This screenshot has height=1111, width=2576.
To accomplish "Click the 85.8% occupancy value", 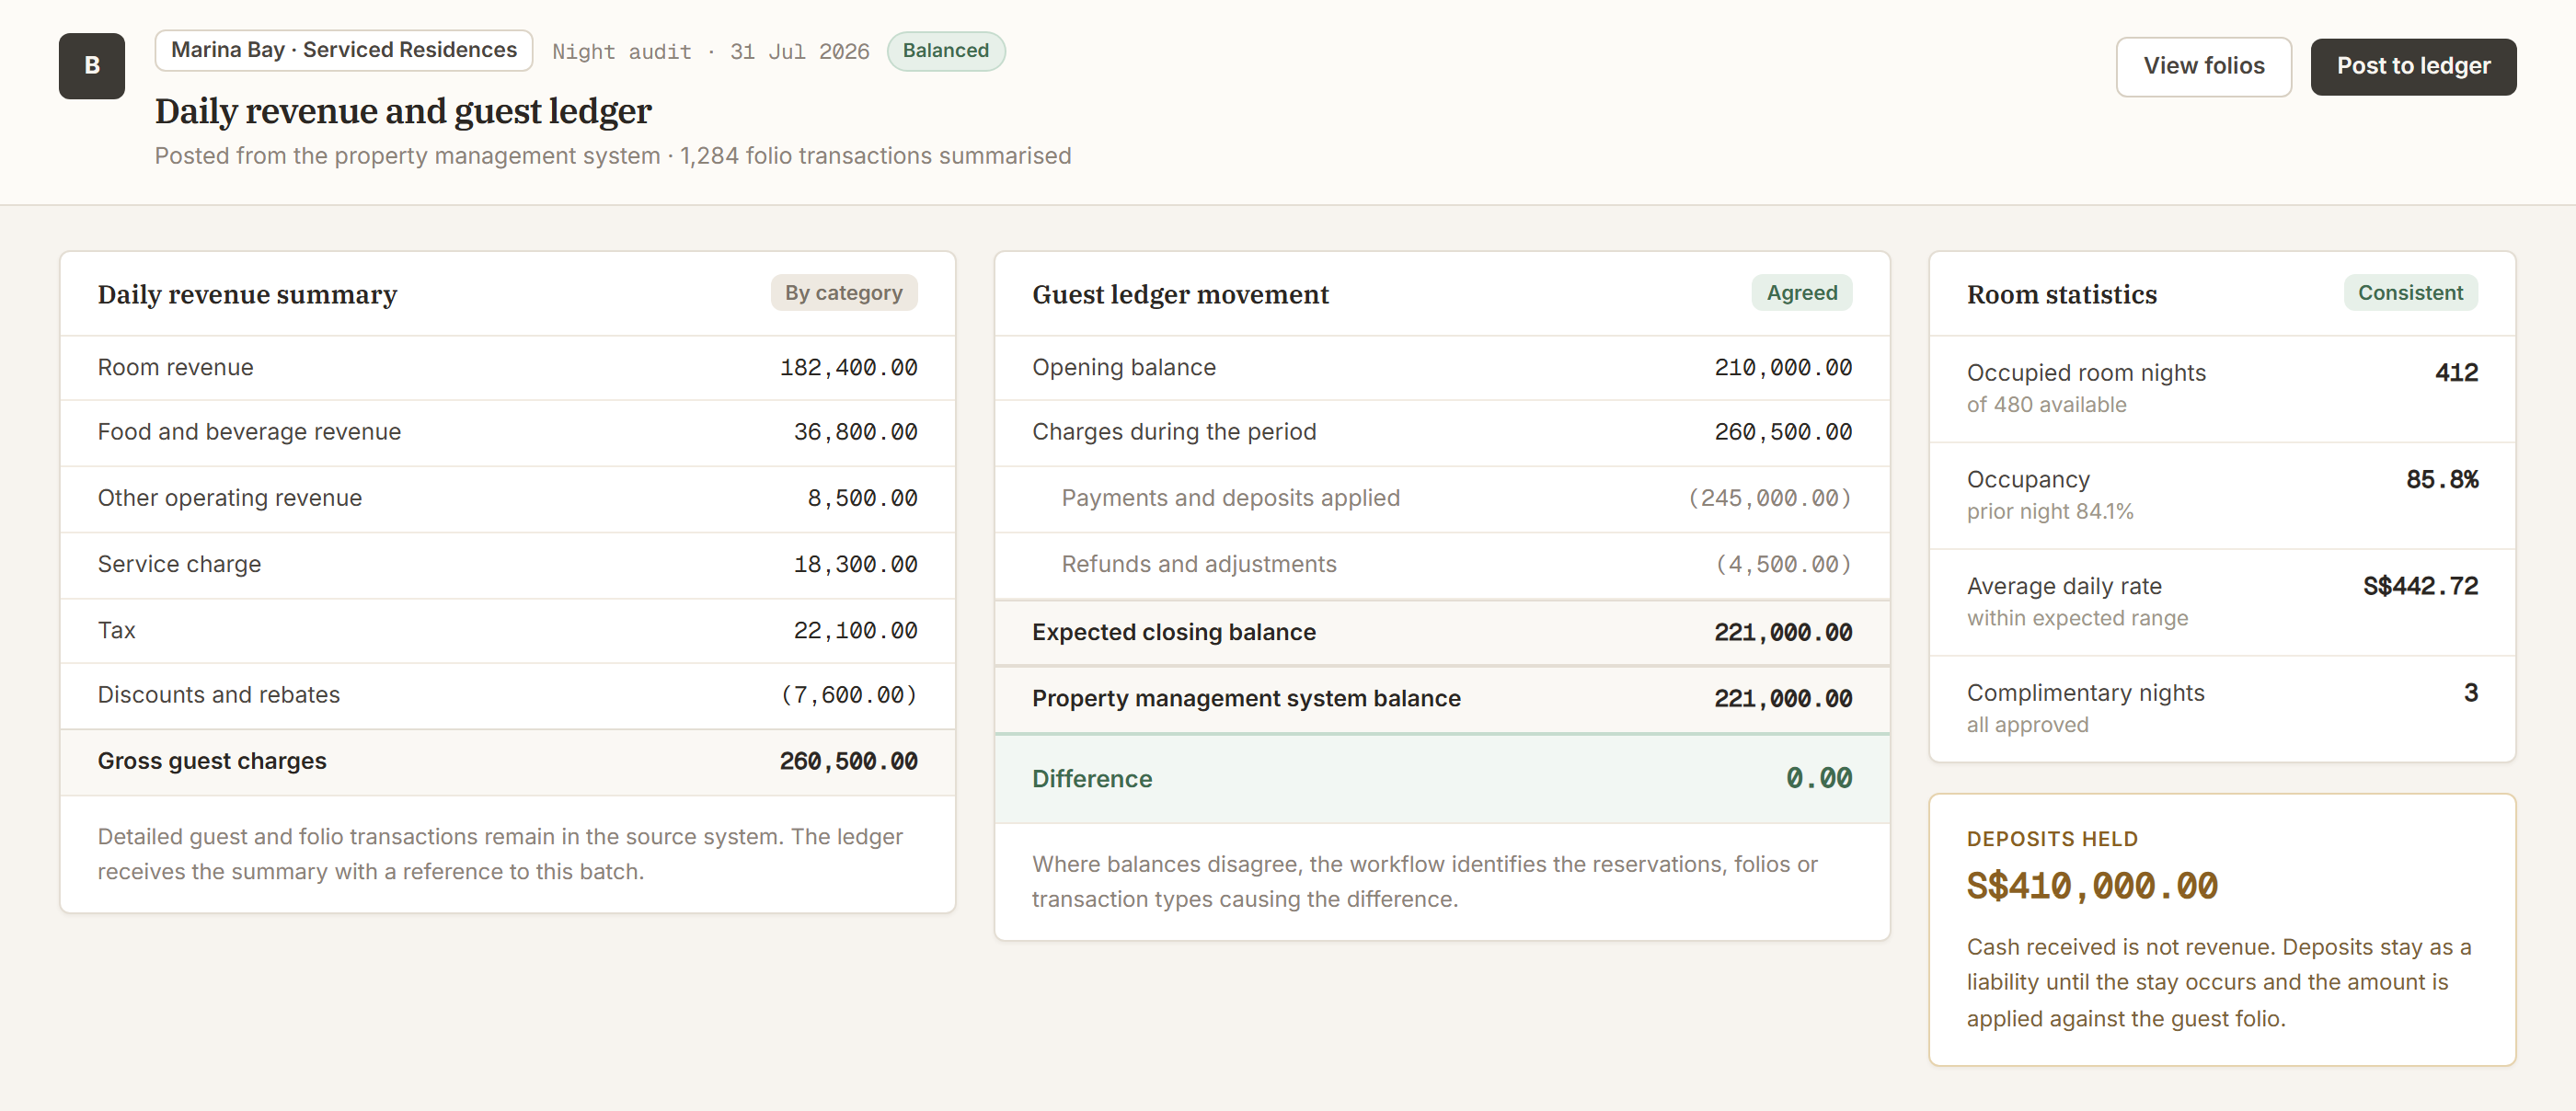I will [2442, 479].
